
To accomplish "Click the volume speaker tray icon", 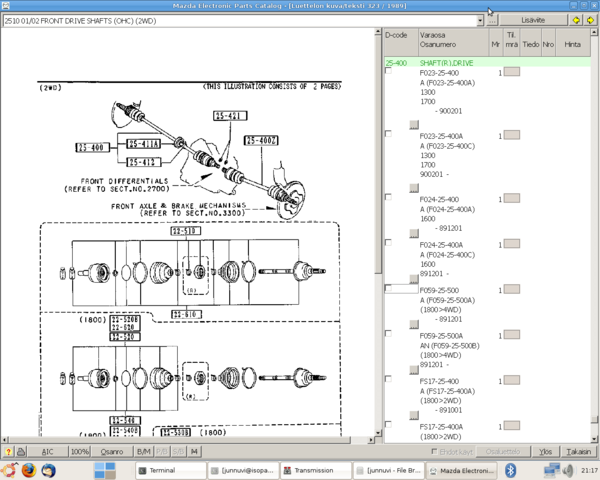I will pos(569,470).
